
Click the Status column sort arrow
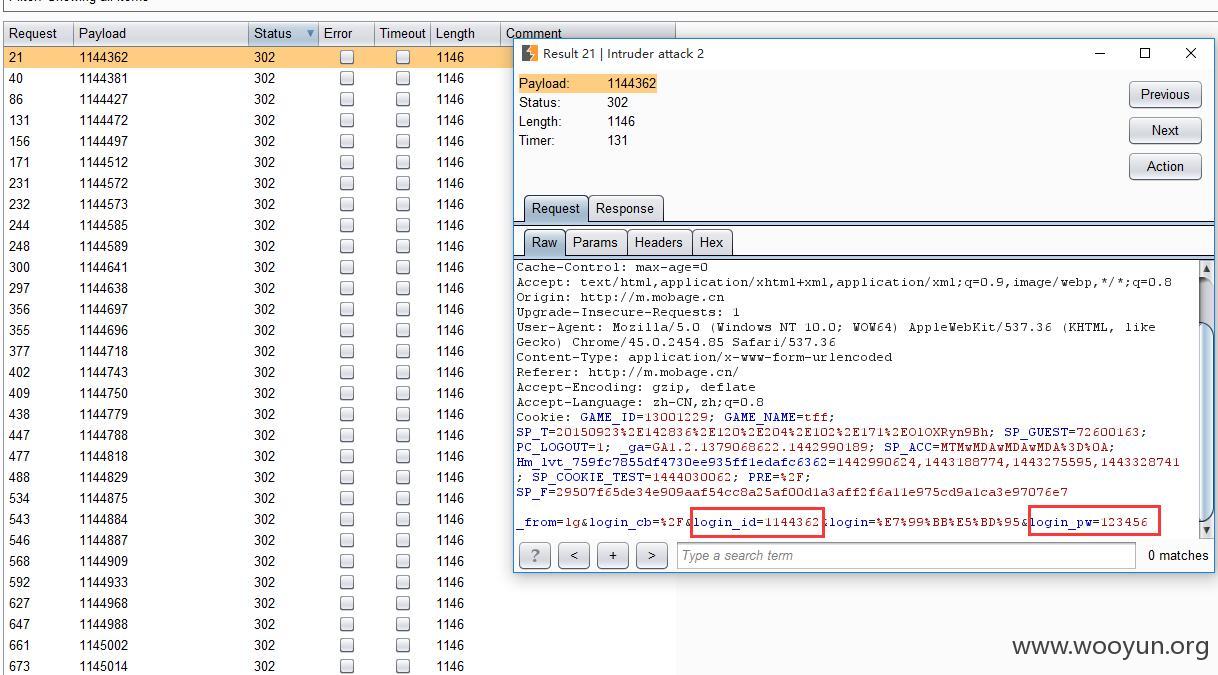coord(310,33)
